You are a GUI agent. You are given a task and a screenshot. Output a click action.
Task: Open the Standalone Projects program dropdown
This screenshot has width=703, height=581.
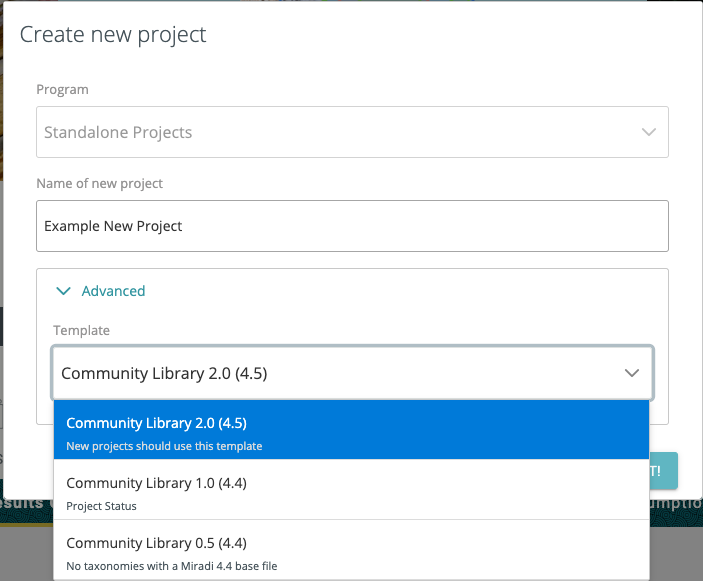[340, 132]
